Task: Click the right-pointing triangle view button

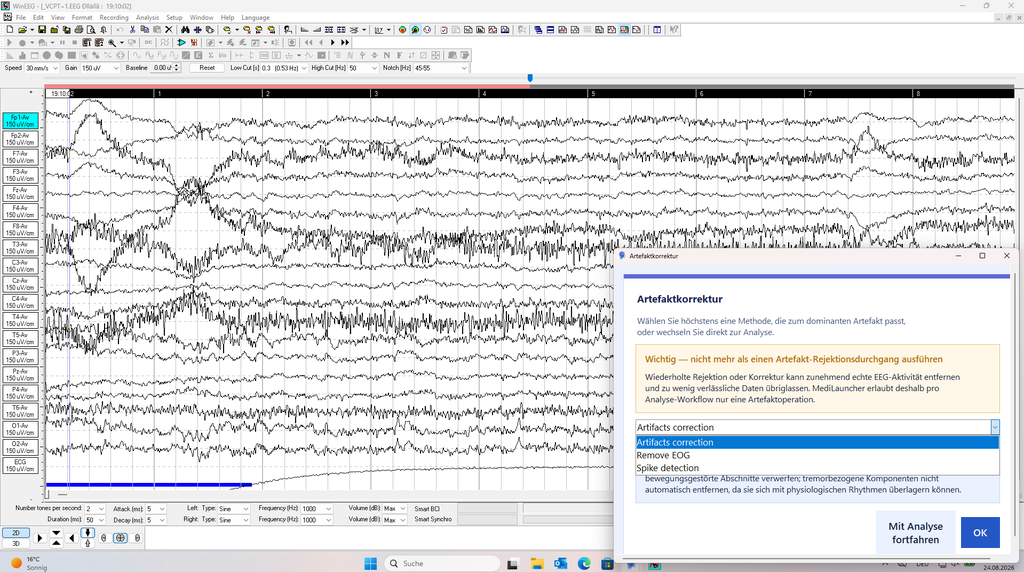Action: pyautogui.click(x=40, y=538)
